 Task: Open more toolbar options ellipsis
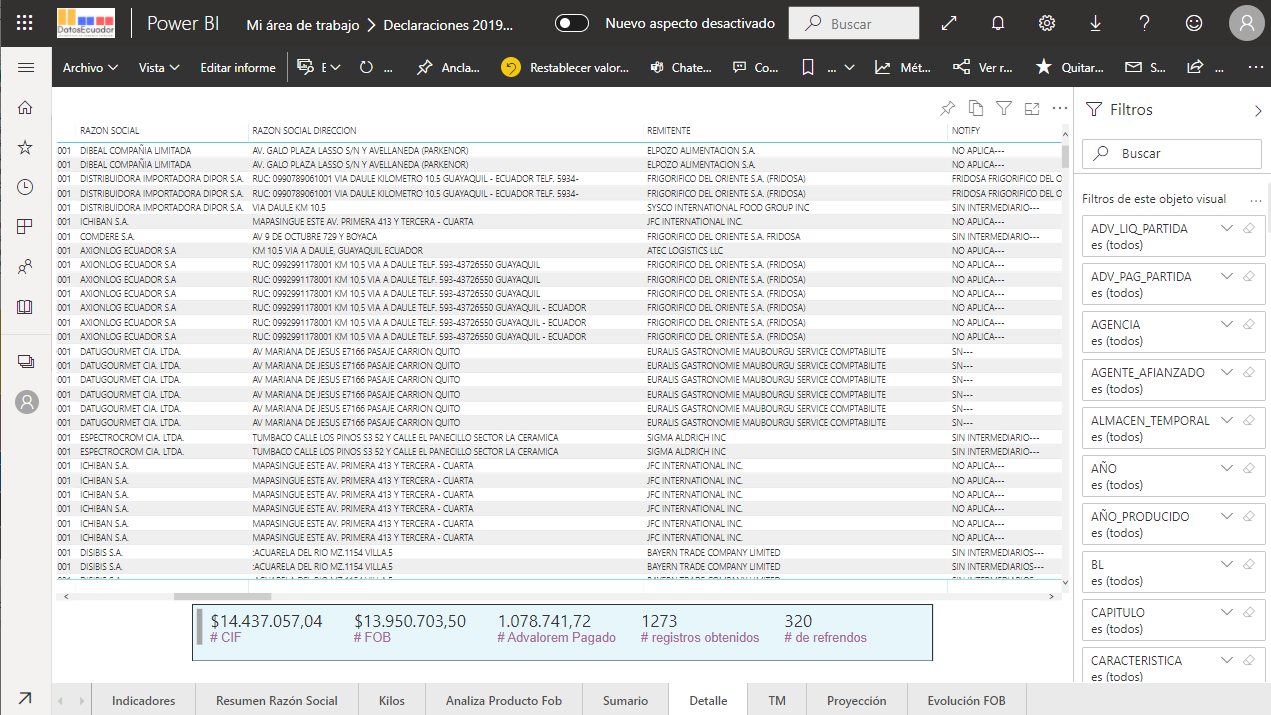pyautogui.click(x=1256, y=67)
